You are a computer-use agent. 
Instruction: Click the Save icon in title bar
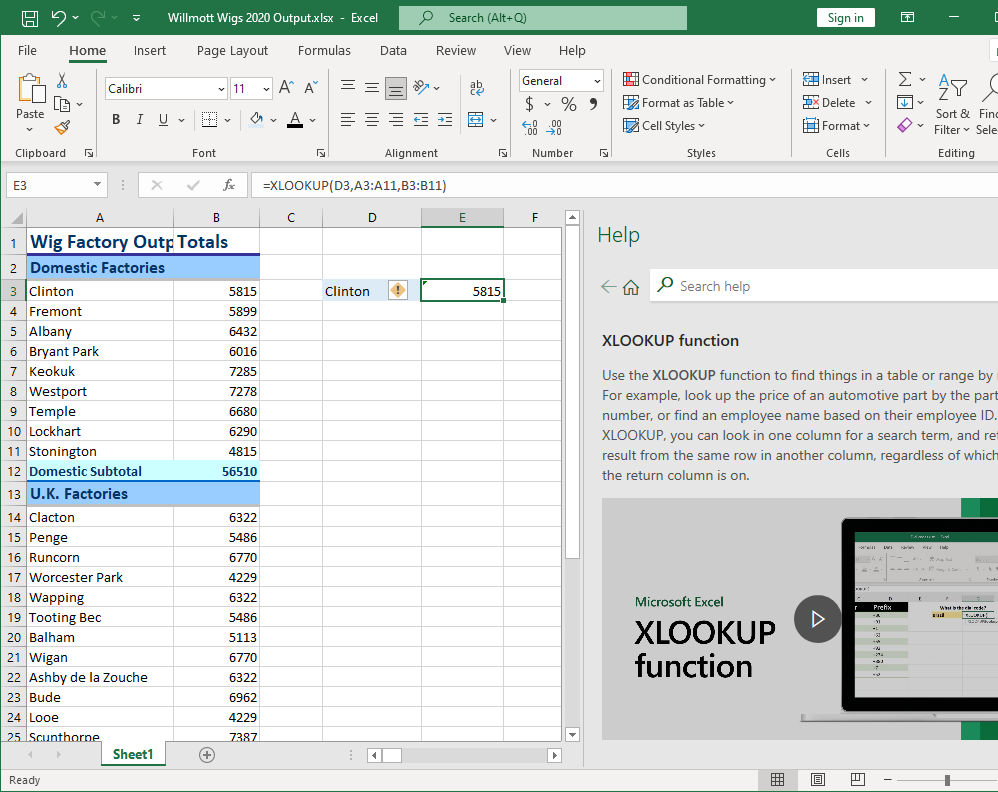coord(30,18)
